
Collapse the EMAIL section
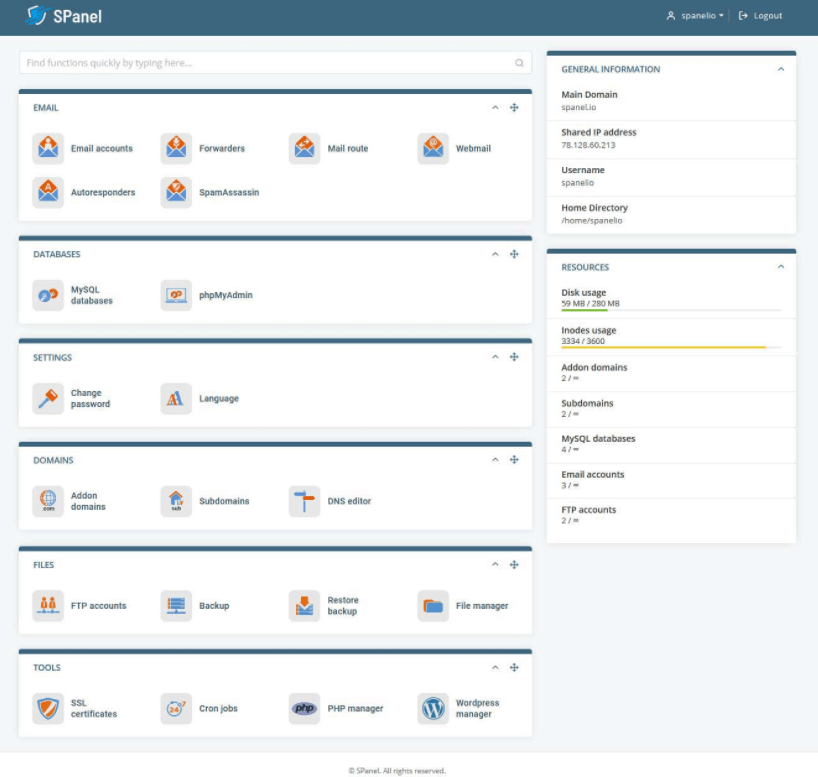click(x=494, y=107)
